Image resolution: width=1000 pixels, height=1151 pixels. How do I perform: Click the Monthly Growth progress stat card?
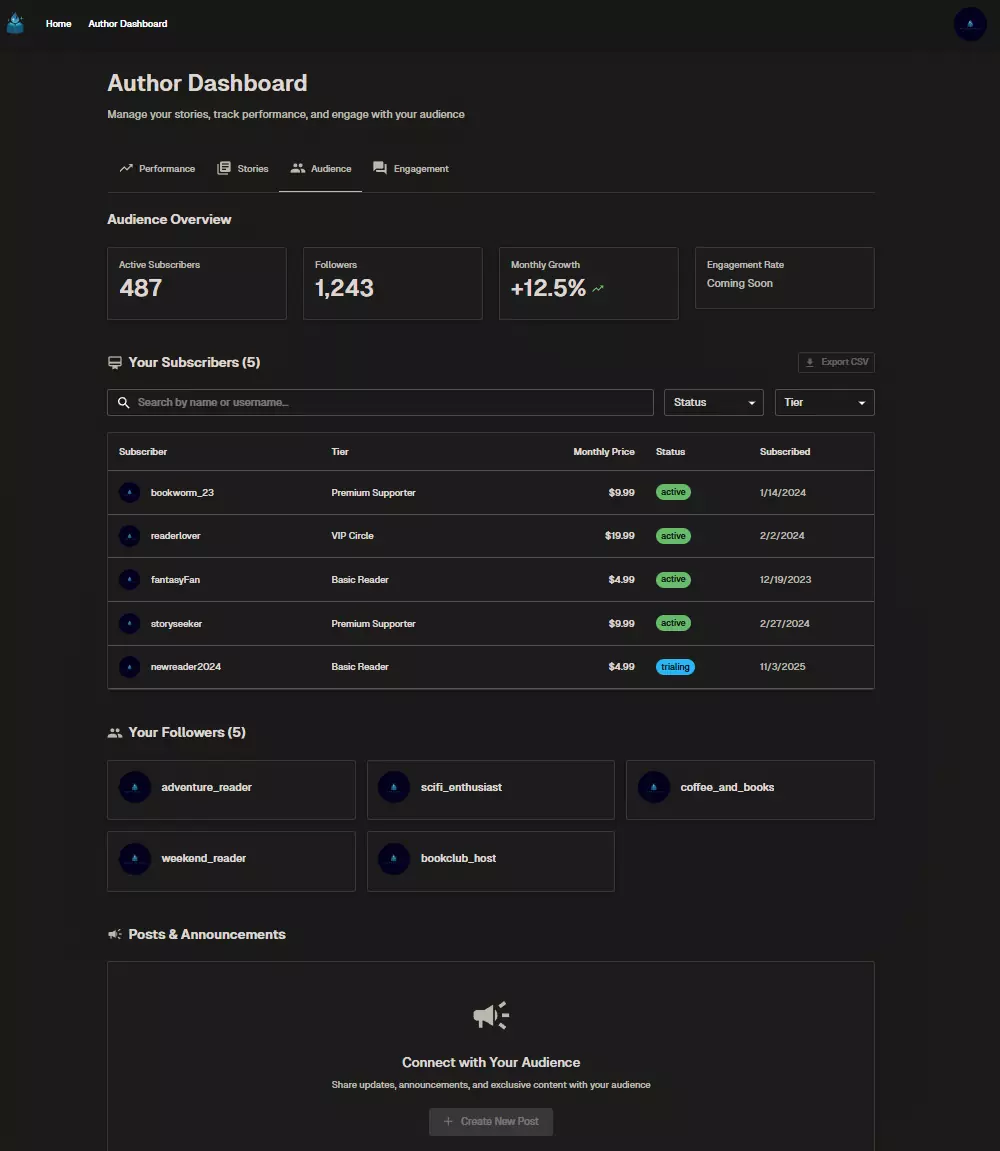588,283
